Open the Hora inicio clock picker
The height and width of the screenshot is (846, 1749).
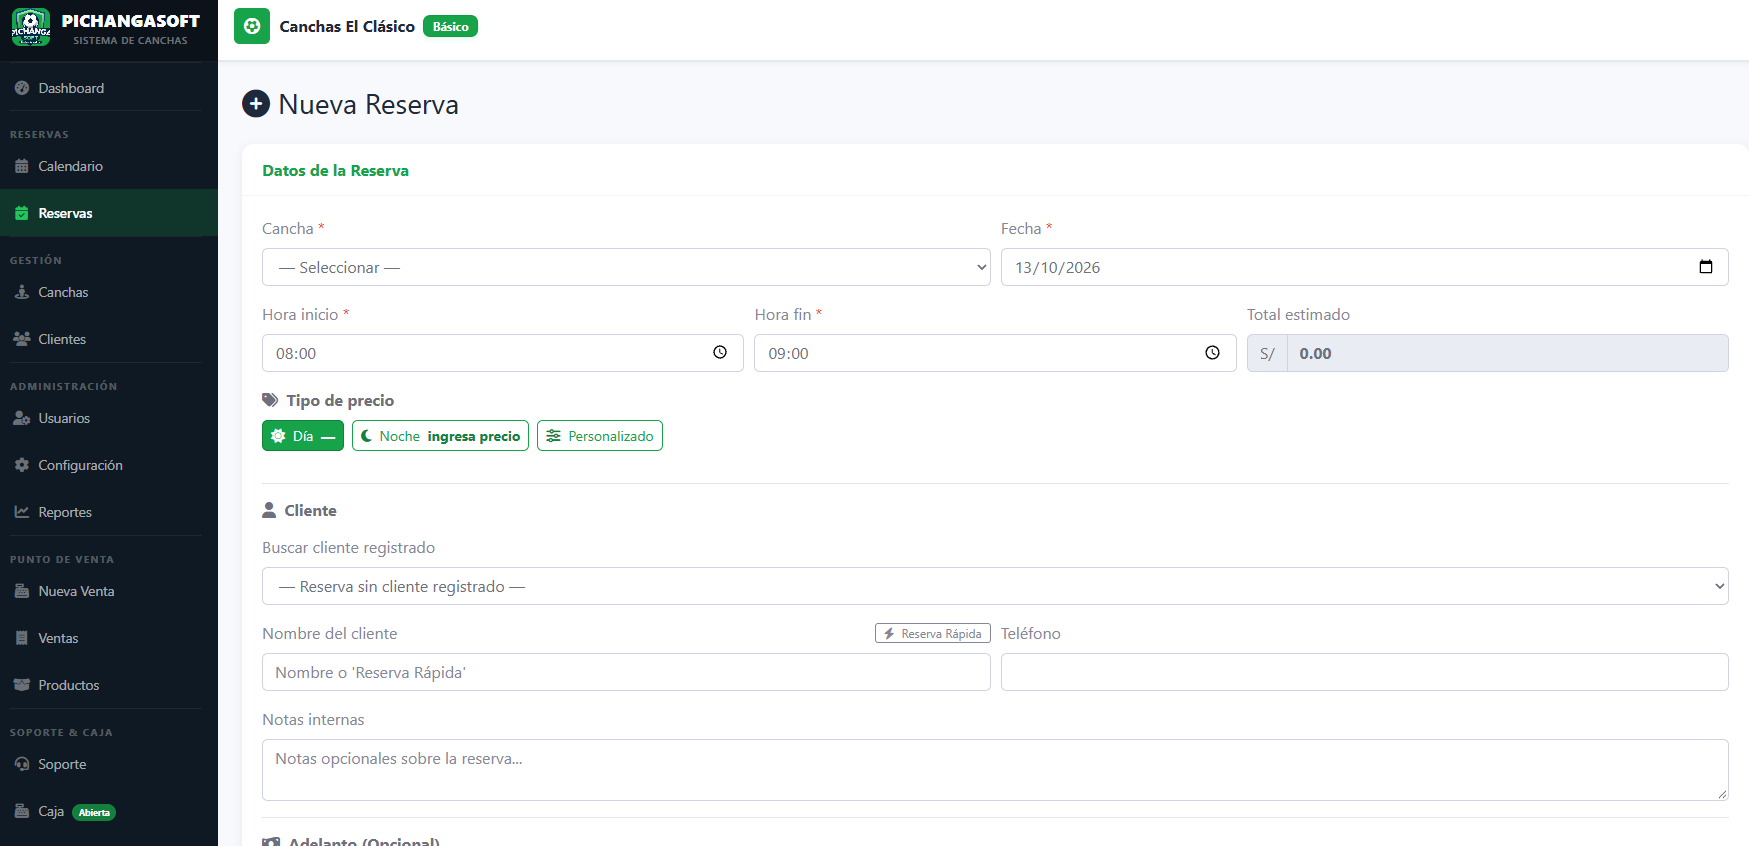[x=720, y=353]
